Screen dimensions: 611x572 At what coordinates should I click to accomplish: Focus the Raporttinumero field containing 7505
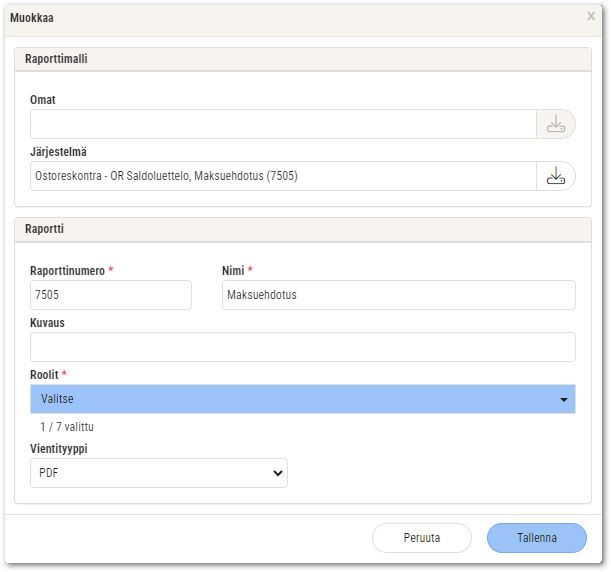pyautogui.click(x=111, y=295)
